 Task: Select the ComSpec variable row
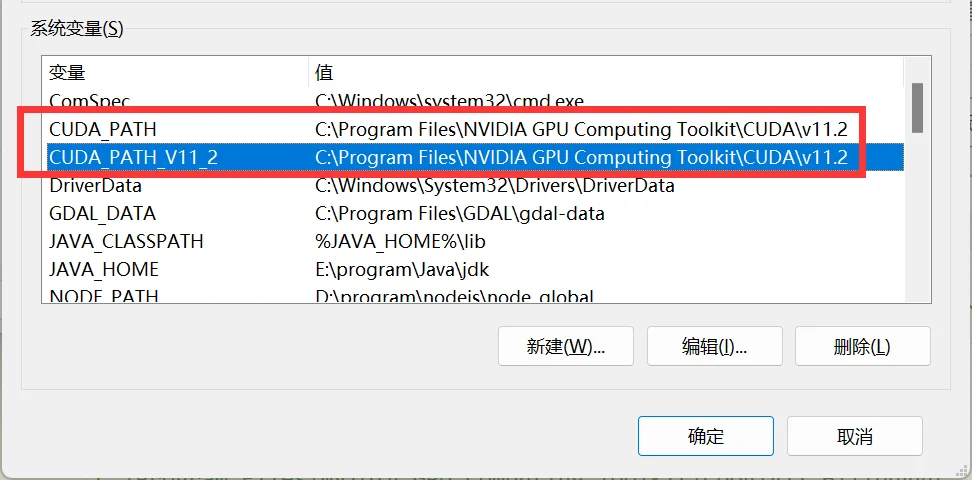click(x=90, y=101)
